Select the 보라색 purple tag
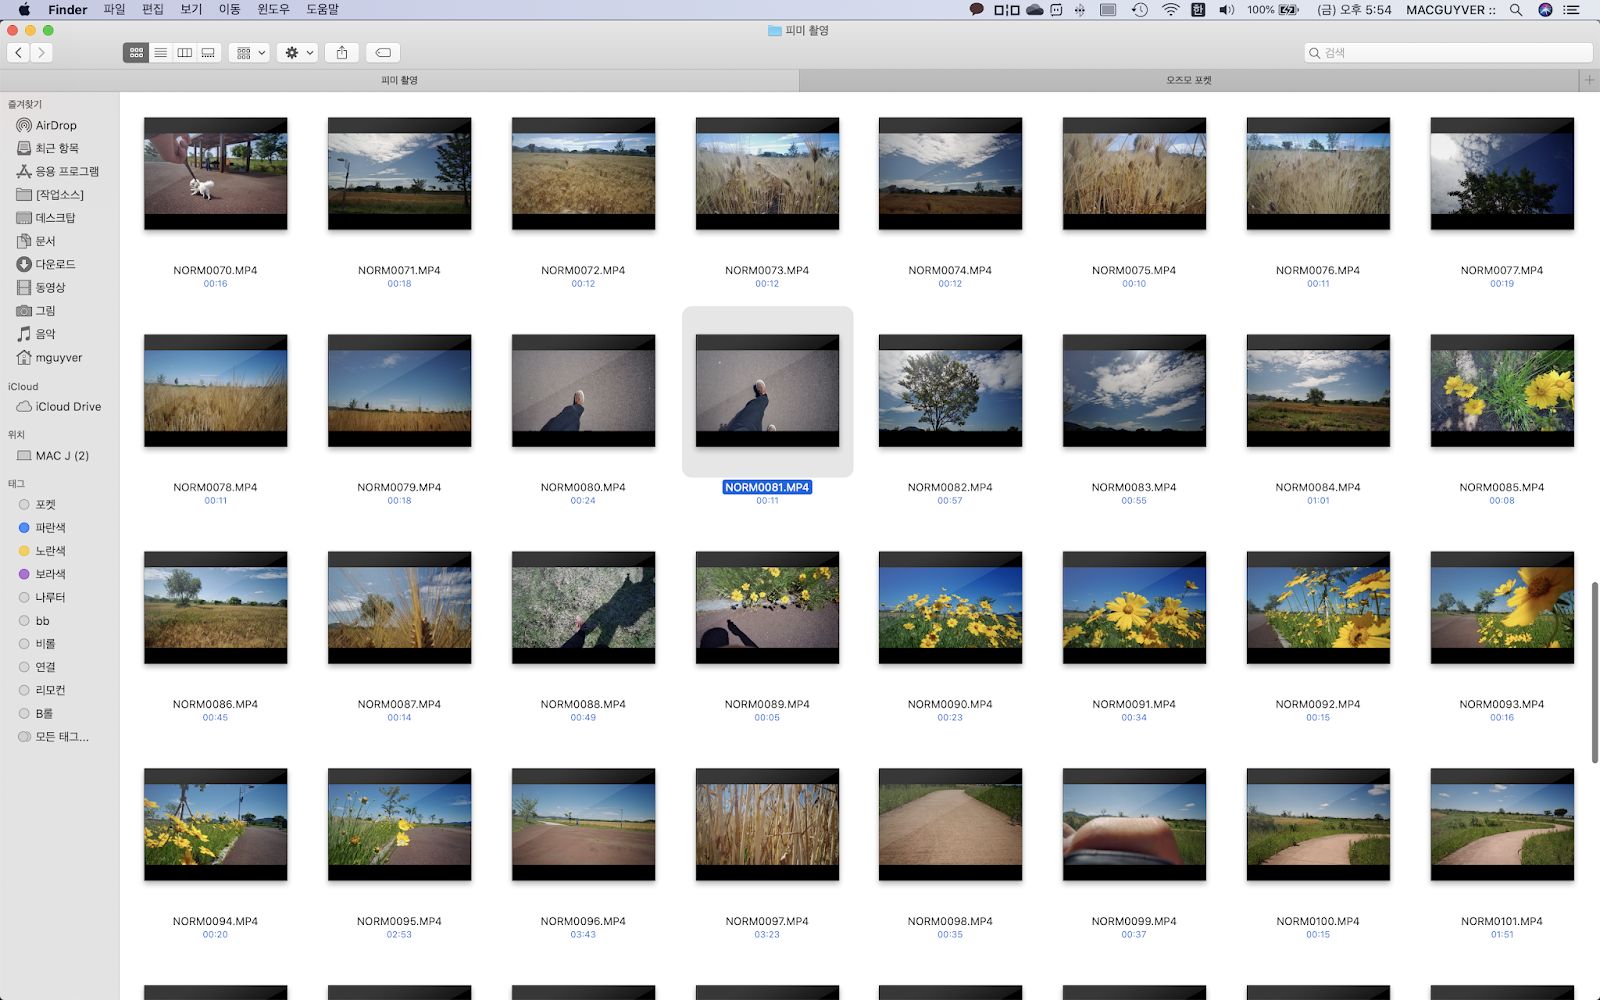1600x1000 pixels. click(x=50, y=574)
